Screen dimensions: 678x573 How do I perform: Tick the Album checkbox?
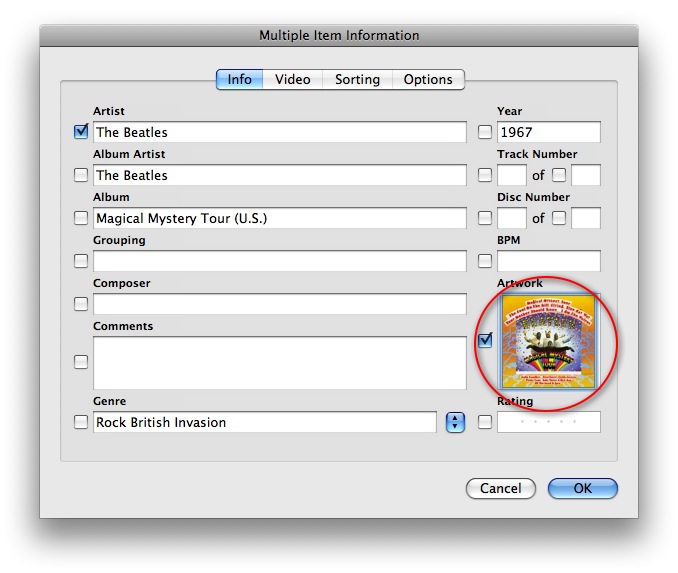(81, 218)
